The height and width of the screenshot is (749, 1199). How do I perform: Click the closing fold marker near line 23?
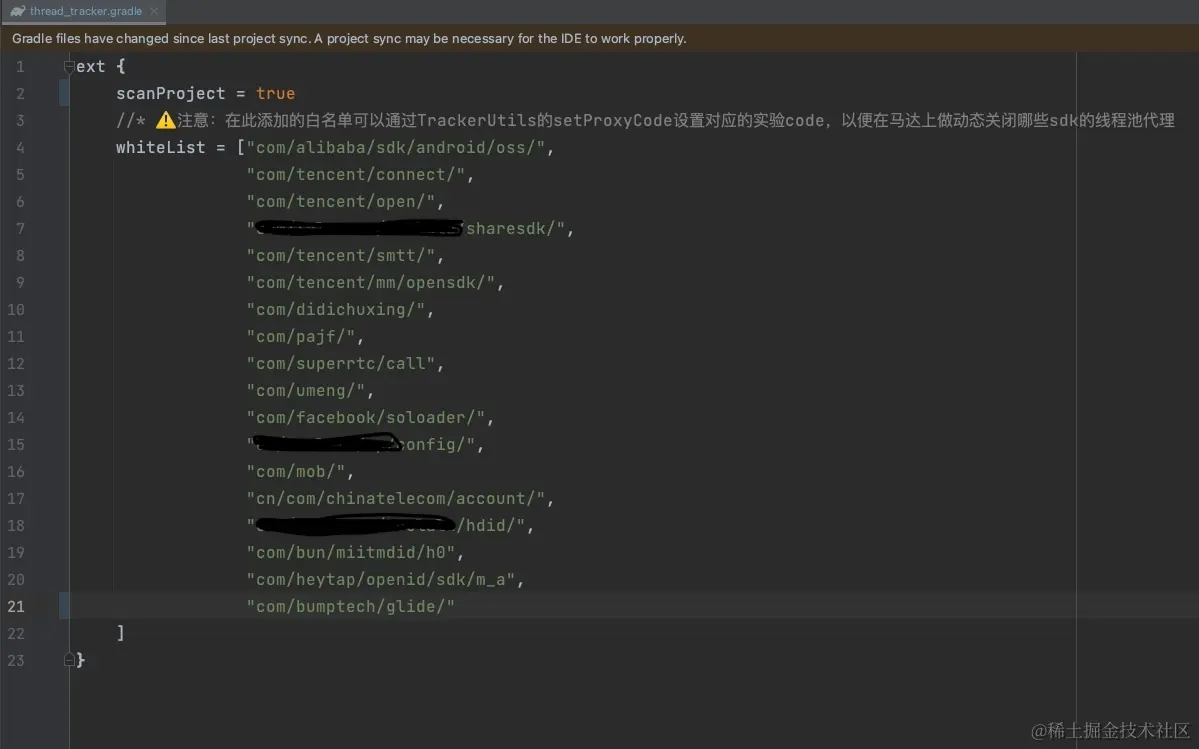pyautogui.click(x=69, y=660)
